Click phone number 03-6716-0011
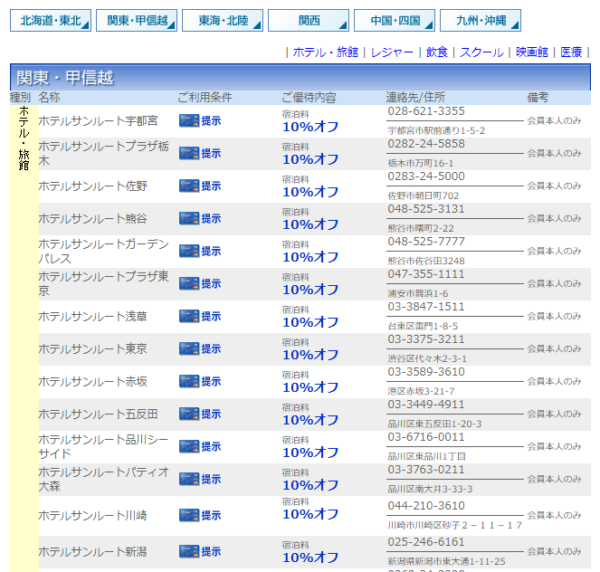Viewport: 600px width, 572px height. [x=426, y=437]
